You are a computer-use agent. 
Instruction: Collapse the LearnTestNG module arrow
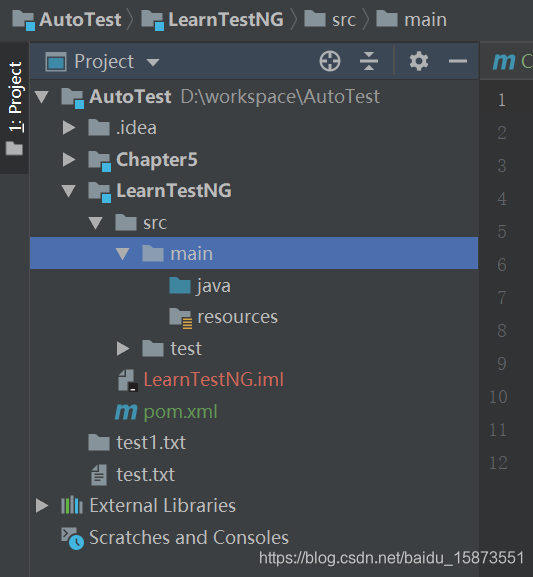click(69, 191)
